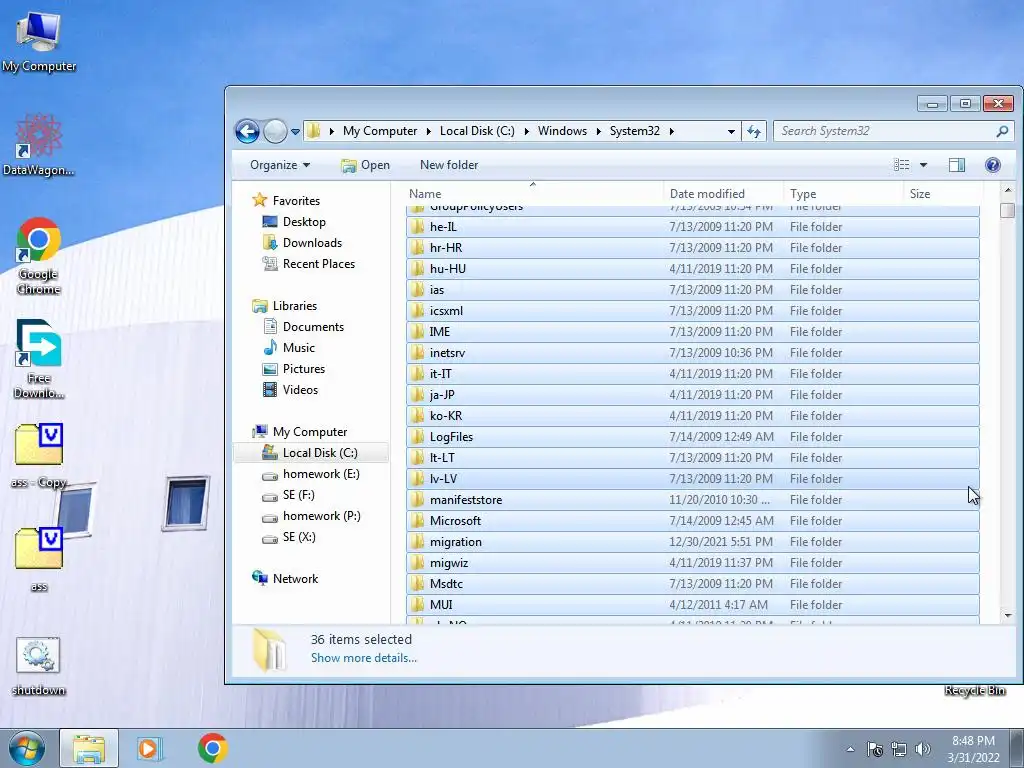Select homework (P:) drive
Viewport: 1024px width, 768px height.
321,516
